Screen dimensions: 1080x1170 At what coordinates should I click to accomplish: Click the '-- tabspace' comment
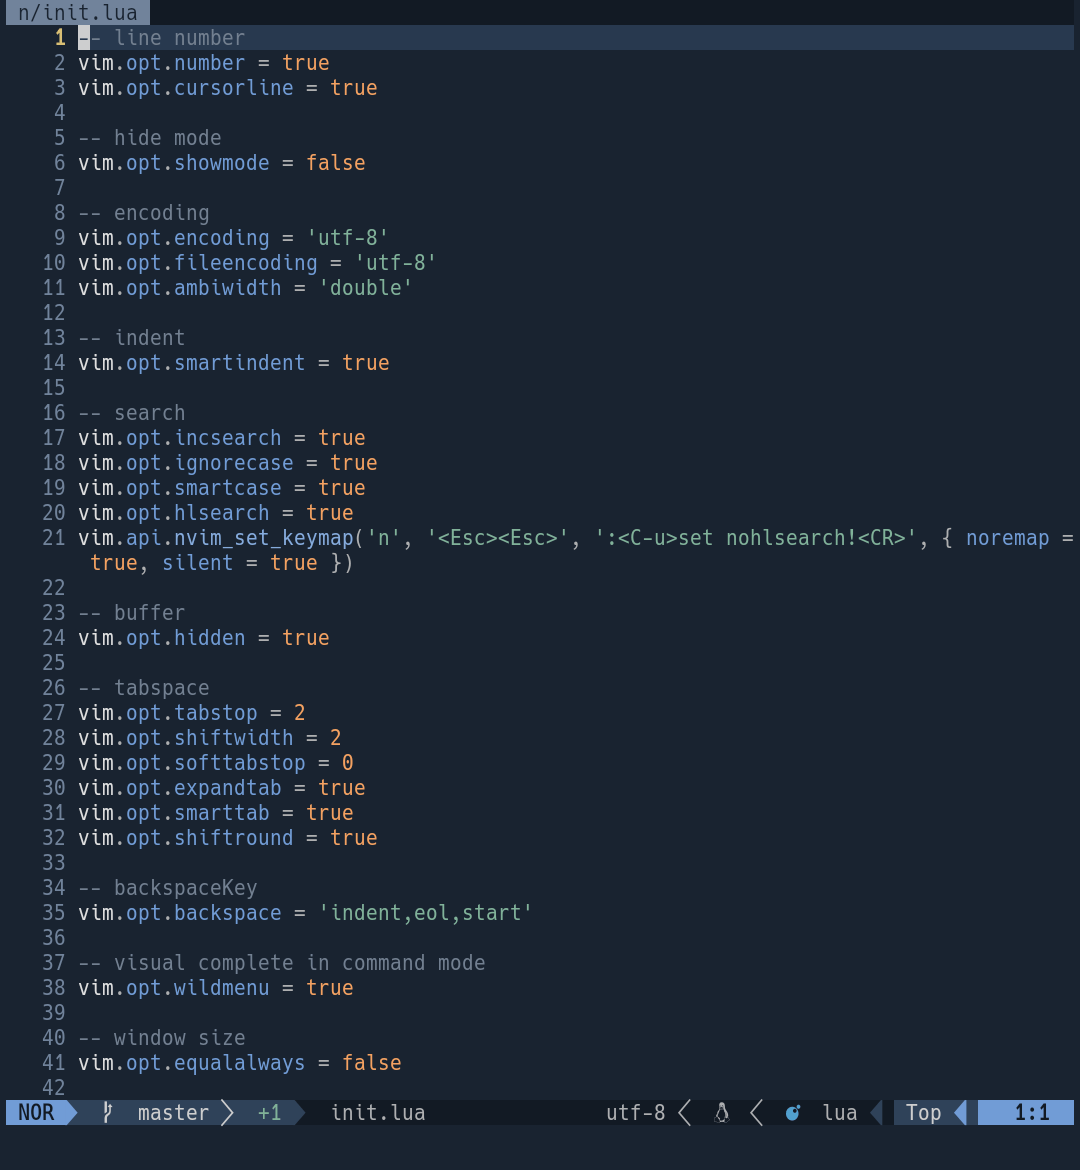(x=143, y=688)
